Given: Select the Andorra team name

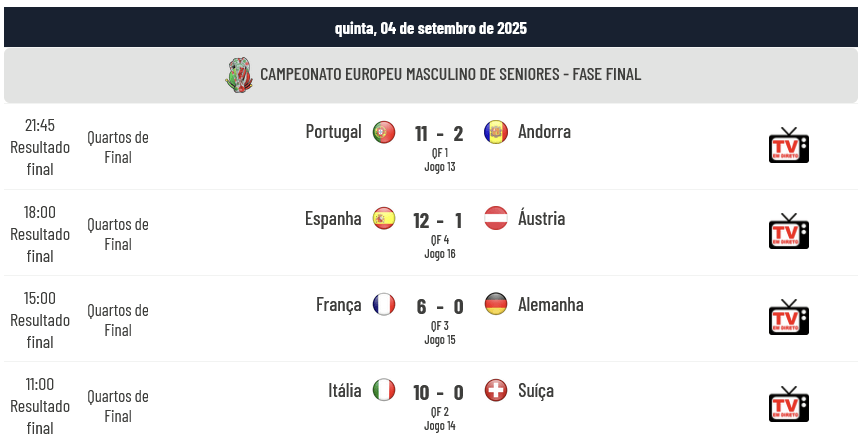Looking at the screenshot, I should coord(544,131).
